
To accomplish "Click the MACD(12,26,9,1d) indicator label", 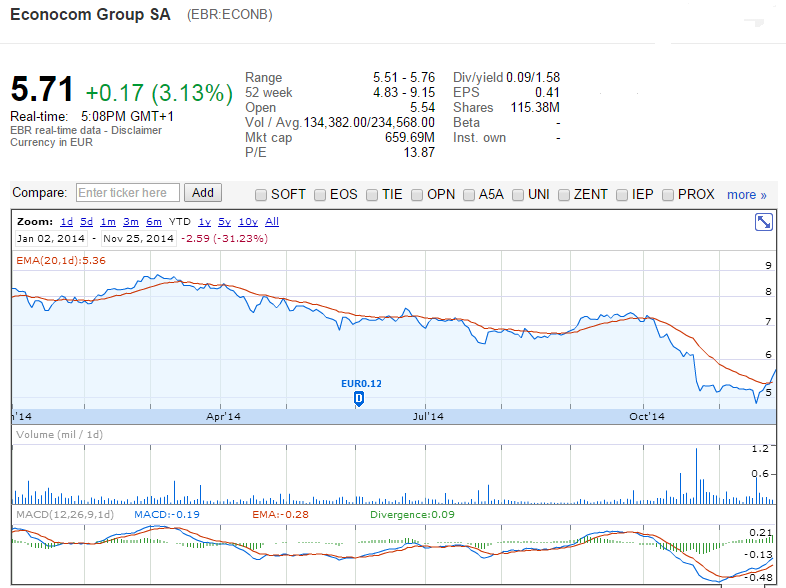I will coord(65,514).
